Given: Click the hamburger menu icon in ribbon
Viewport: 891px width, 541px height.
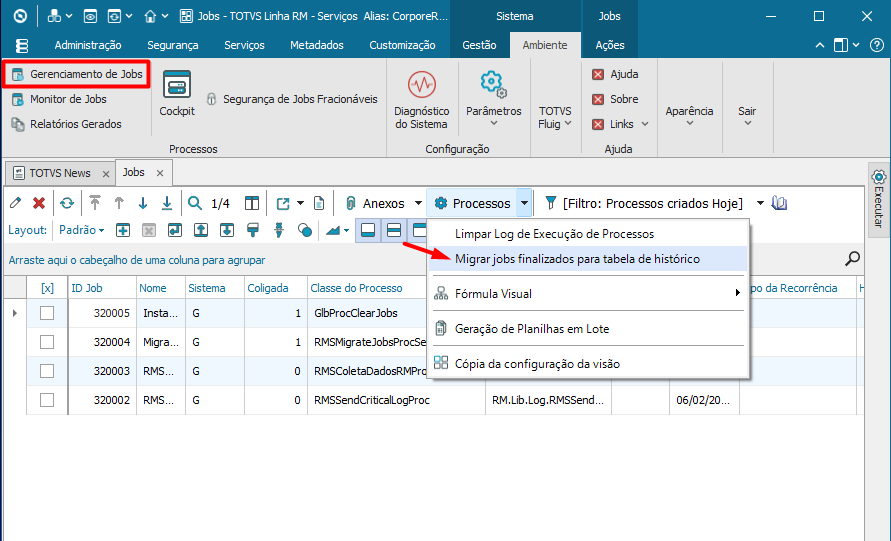Looking at the screenshot, I should [x=22, y=45].
